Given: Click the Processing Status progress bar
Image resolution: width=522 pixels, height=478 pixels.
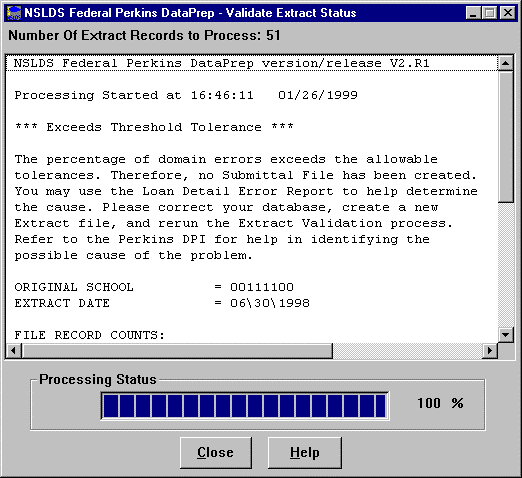Looking at the screenshot, I should click(245, 406).
